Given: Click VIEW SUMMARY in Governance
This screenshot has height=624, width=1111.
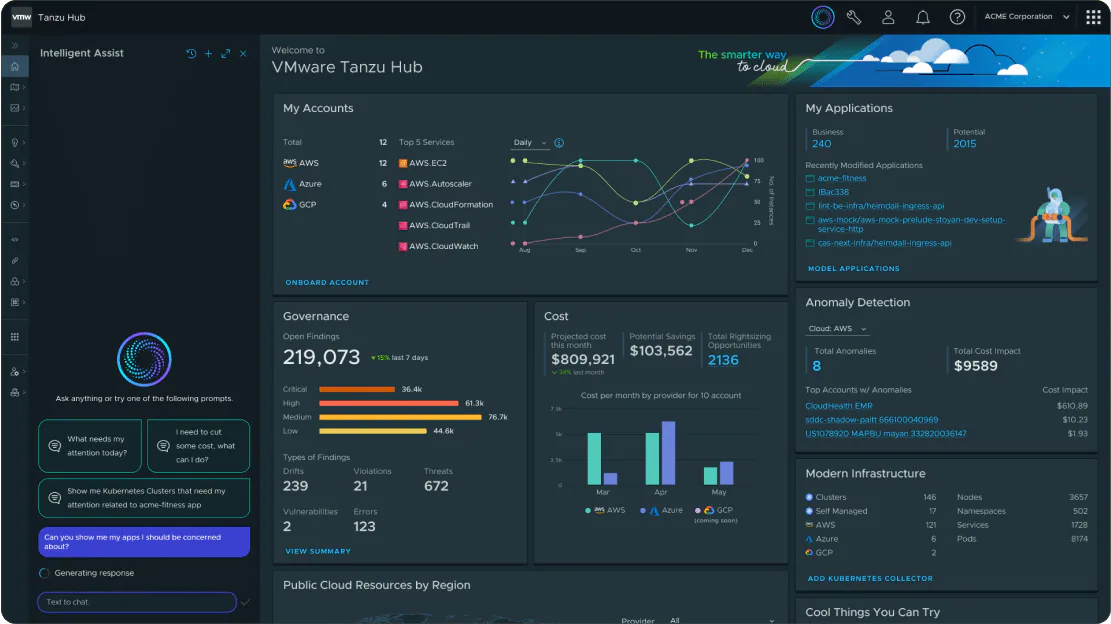Looking at the screenshot, I should click(x=318, y=551).
